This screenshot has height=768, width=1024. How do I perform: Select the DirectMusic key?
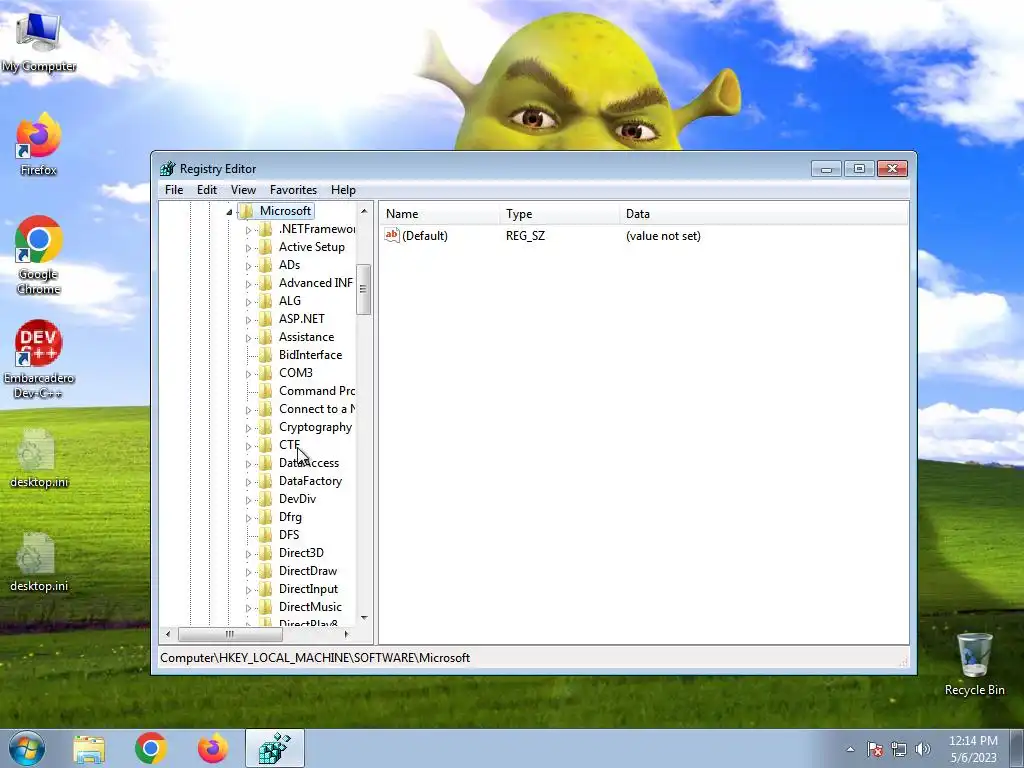[310, 607]
